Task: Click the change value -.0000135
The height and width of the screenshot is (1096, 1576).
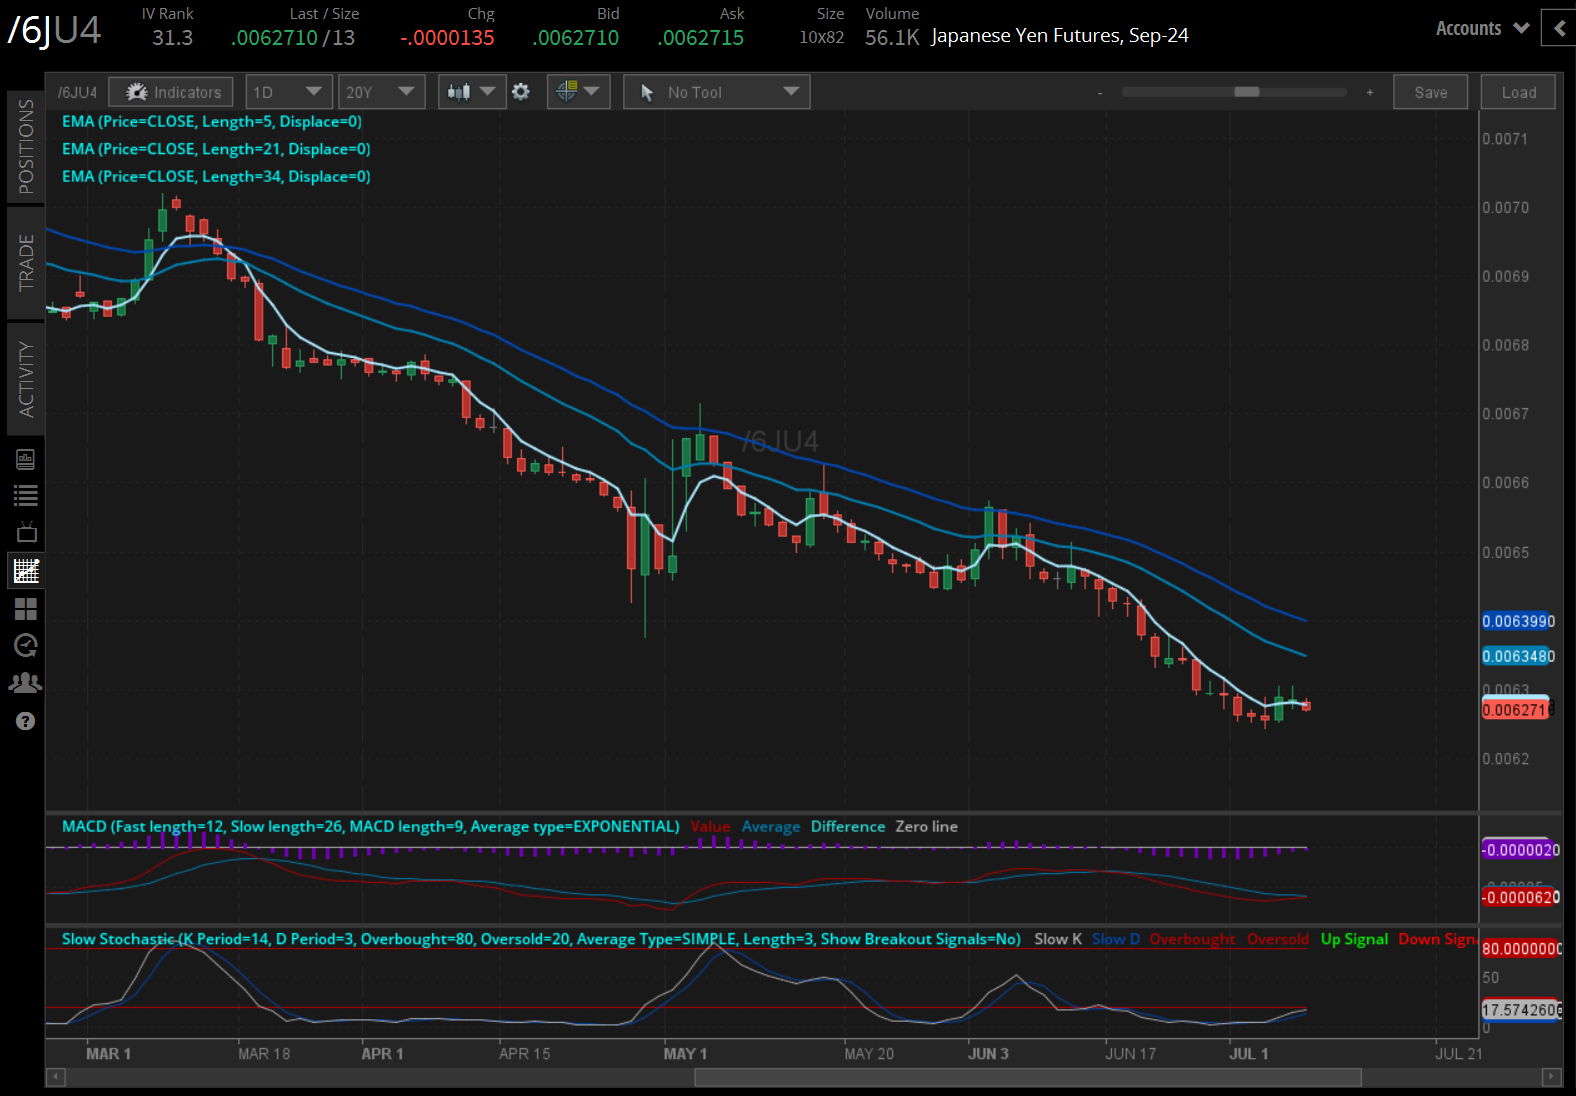Action: point(447,38)
